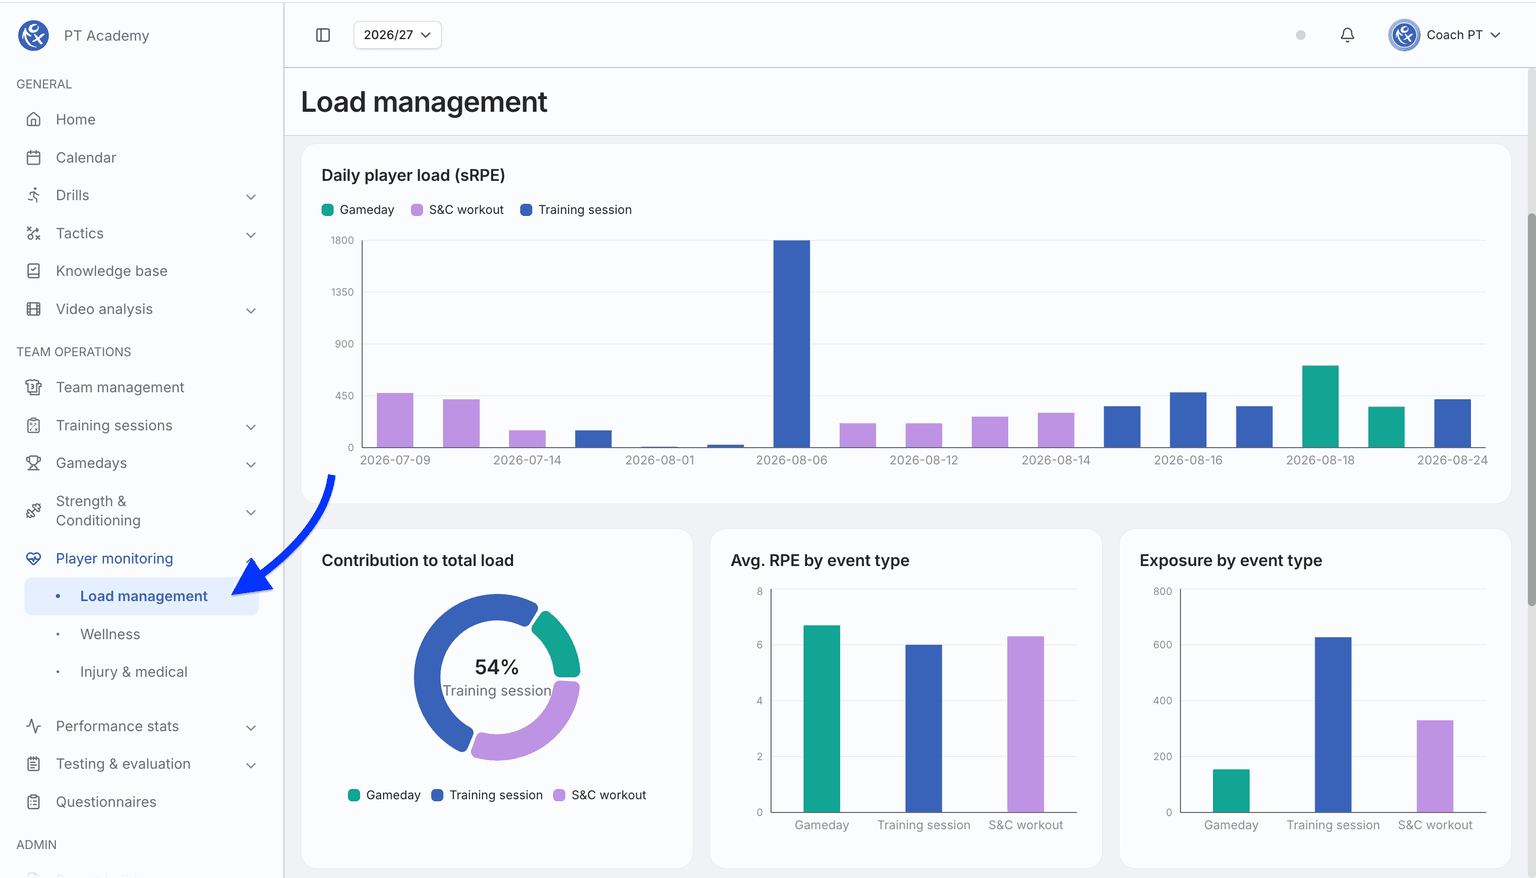
Task: Toggle the sidebar panel icon
Action: (x=323, y=35)
